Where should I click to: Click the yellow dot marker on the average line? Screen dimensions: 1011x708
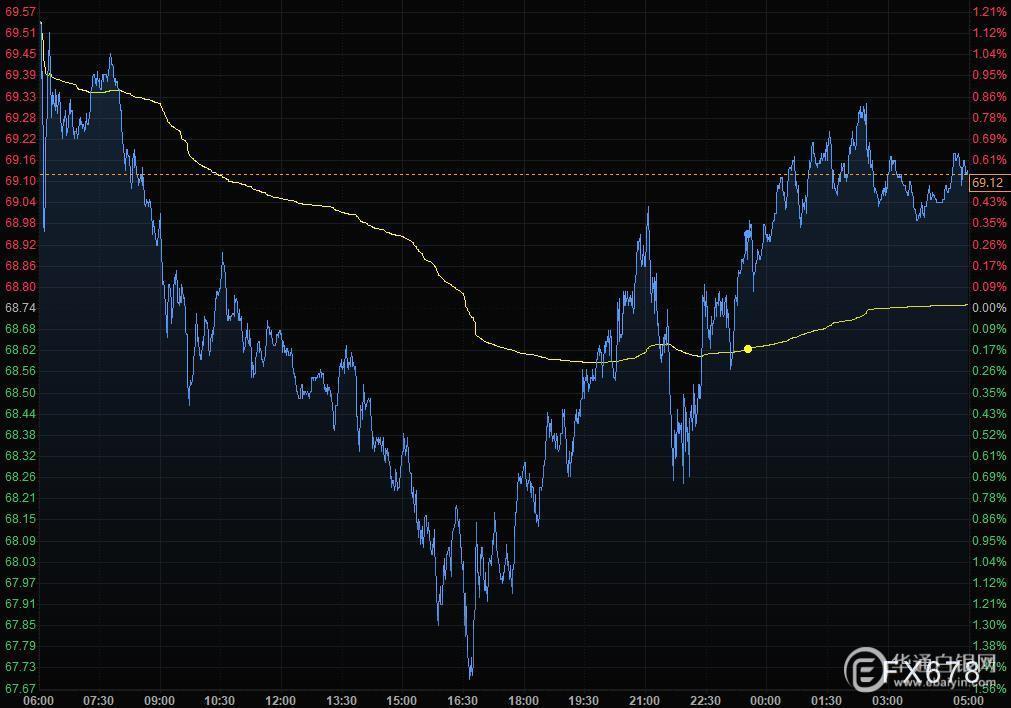pos(748,349)
